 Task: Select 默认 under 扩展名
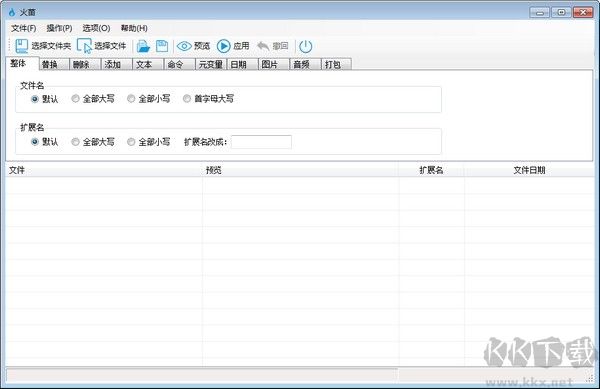[x=35, y=142]
